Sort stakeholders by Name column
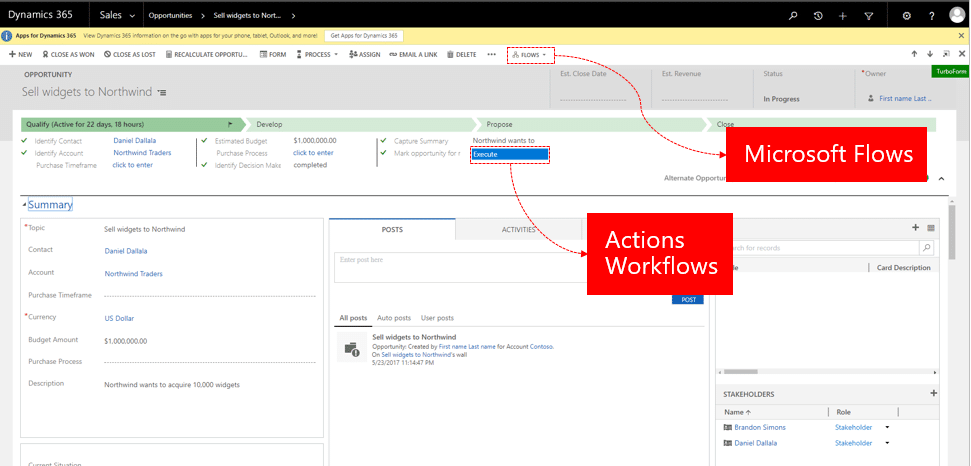The width and height of the screenshot is (971, 466). pos(738,412)
